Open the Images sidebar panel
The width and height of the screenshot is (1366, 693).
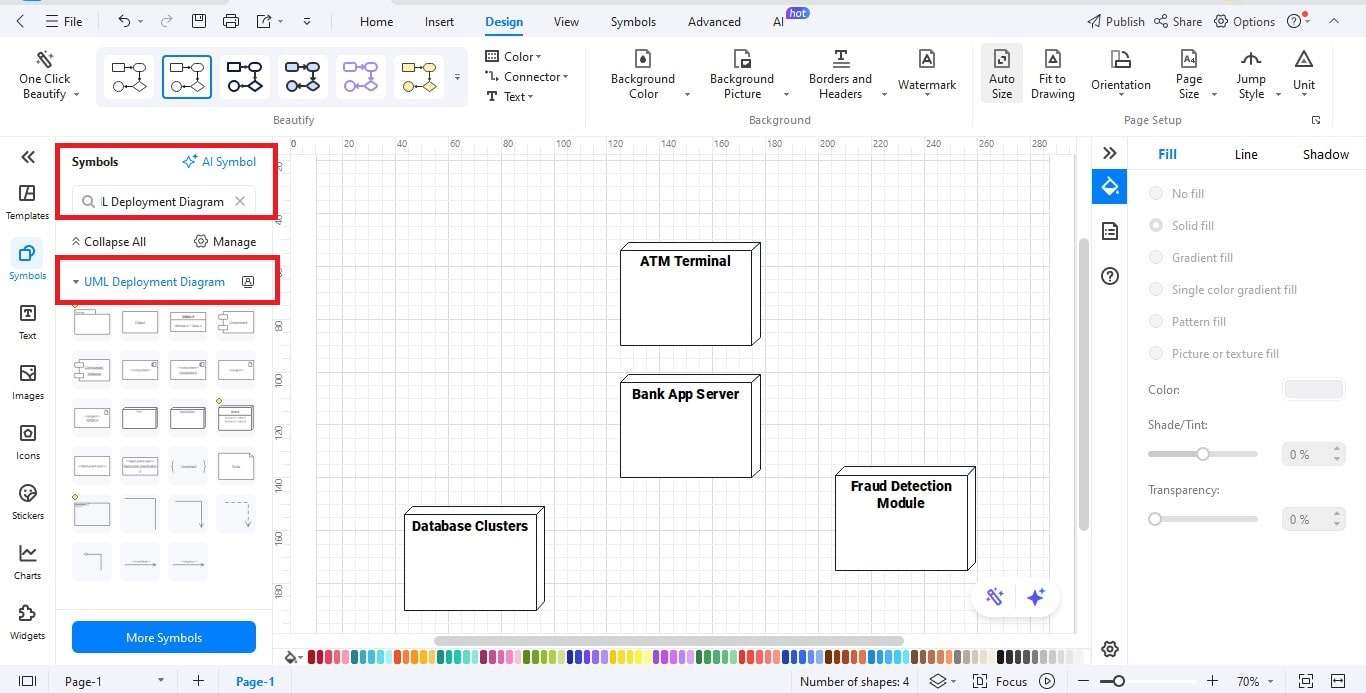27,381
